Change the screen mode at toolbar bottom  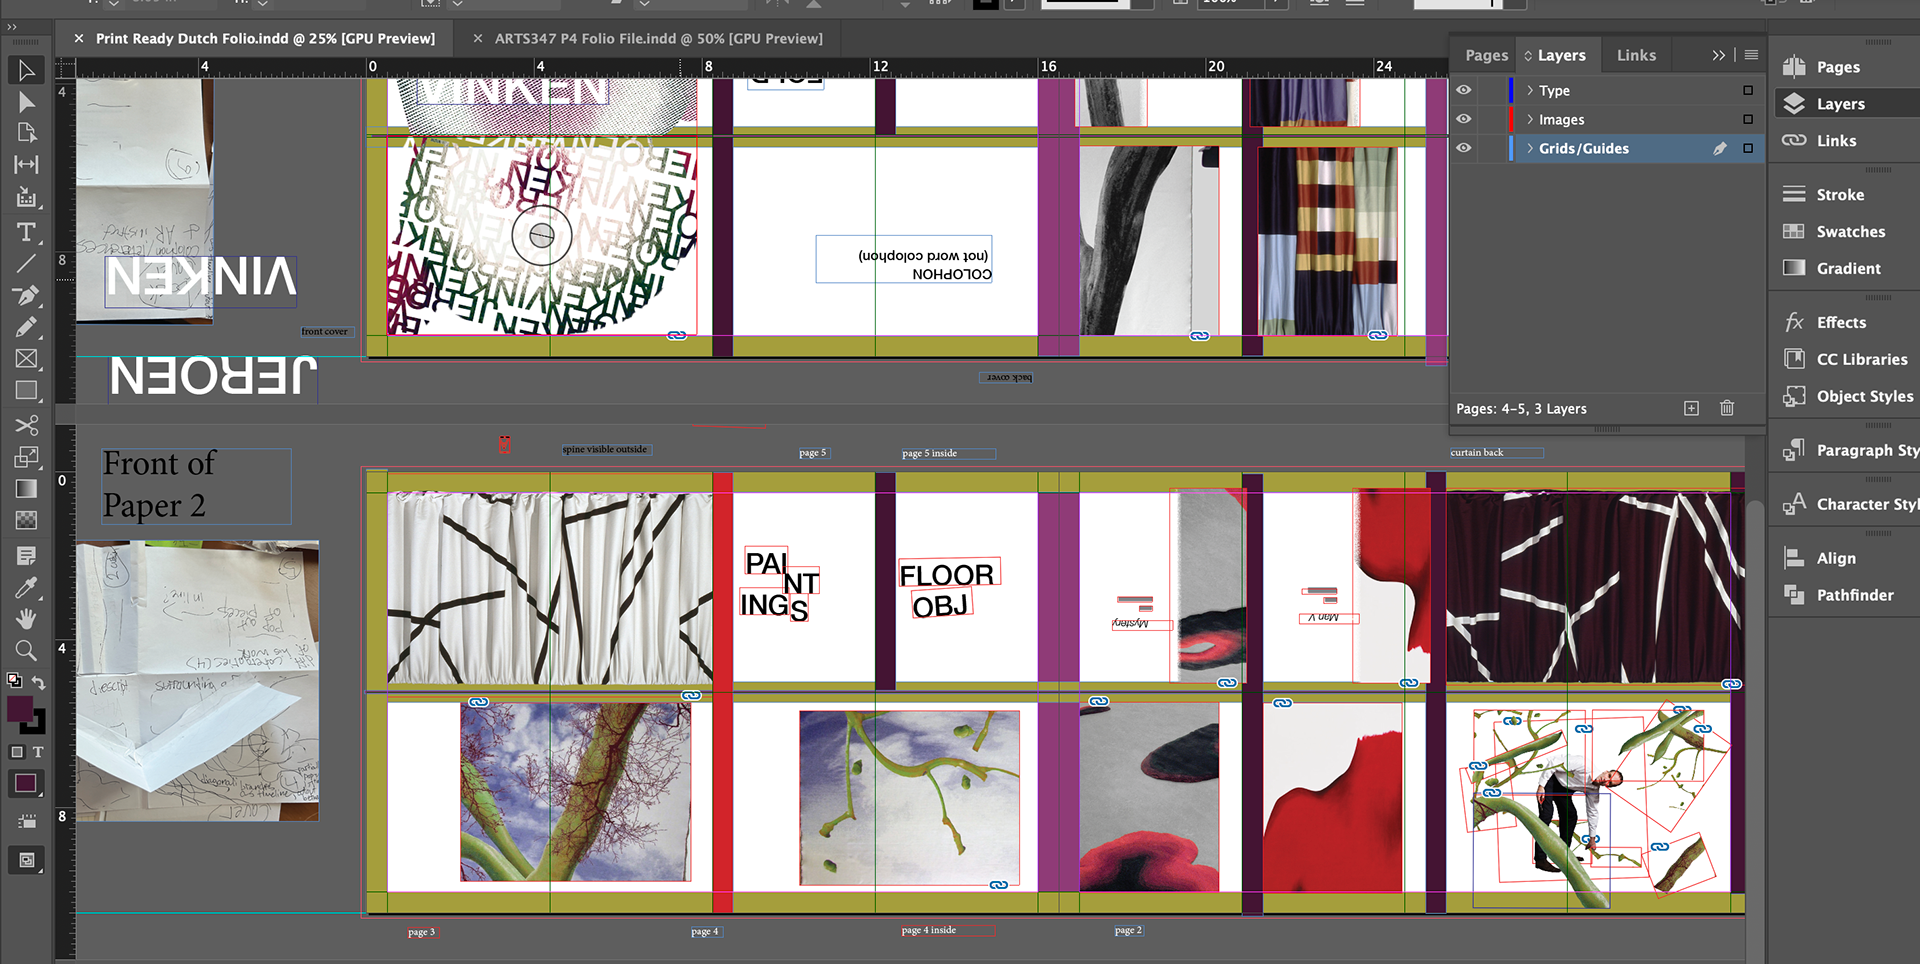point(27,860)
